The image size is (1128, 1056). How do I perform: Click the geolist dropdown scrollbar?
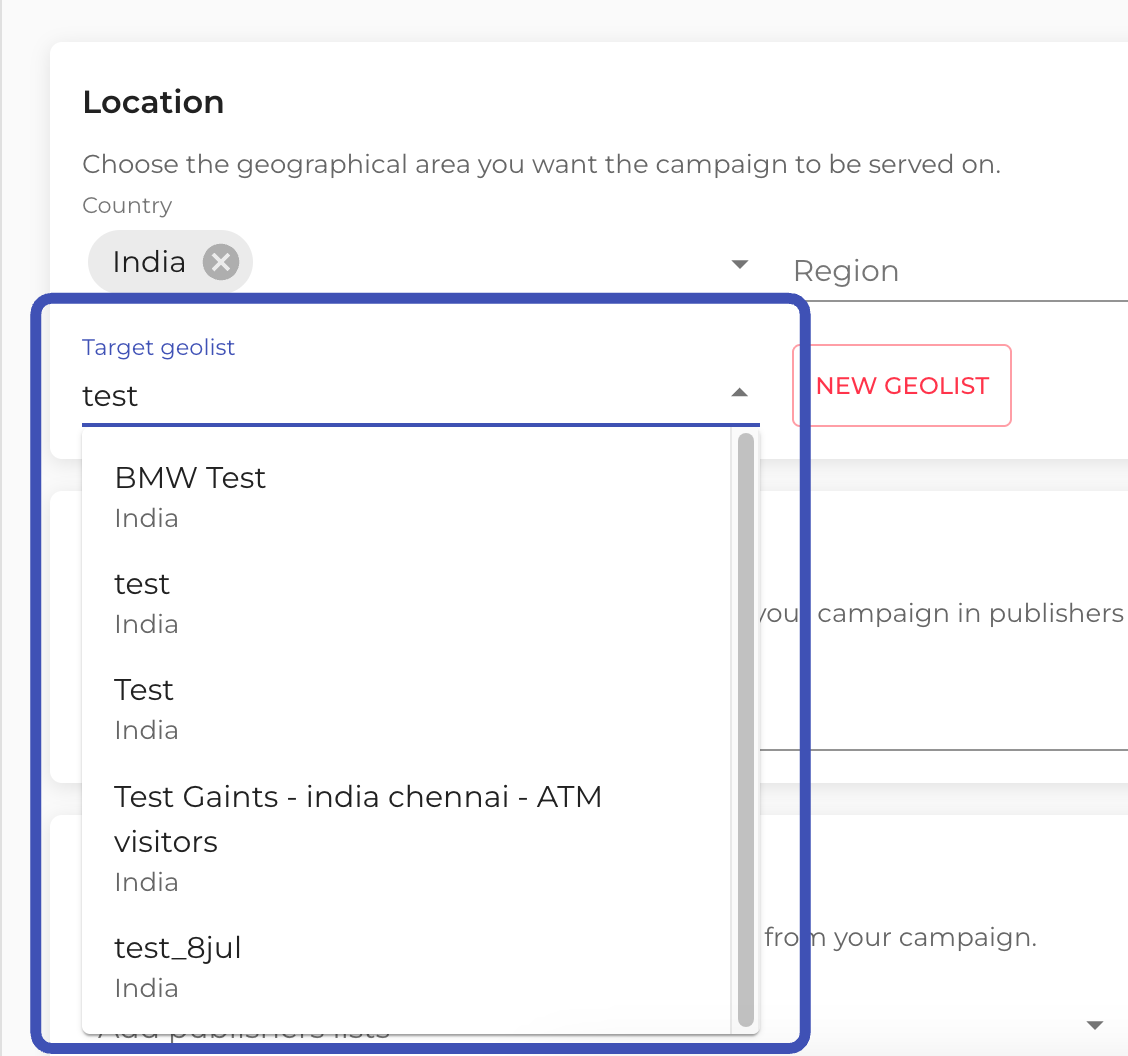point(745,730)
